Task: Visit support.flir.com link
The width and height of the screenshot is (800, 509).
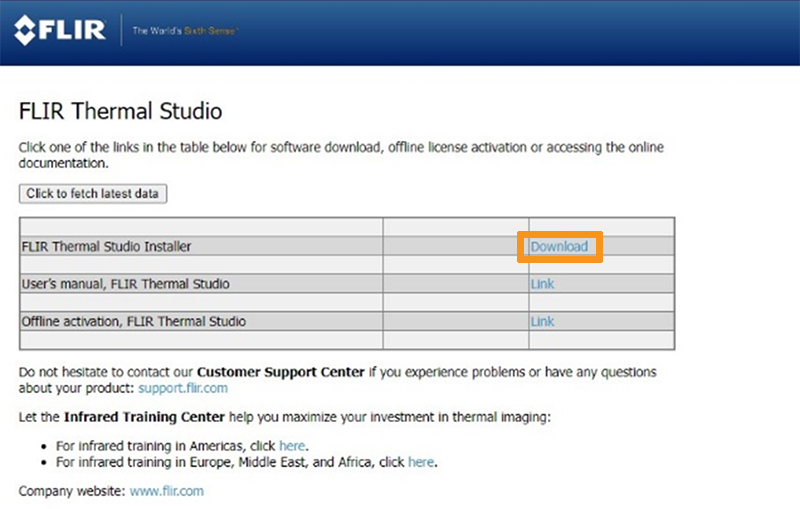Action: click(183, 388)
